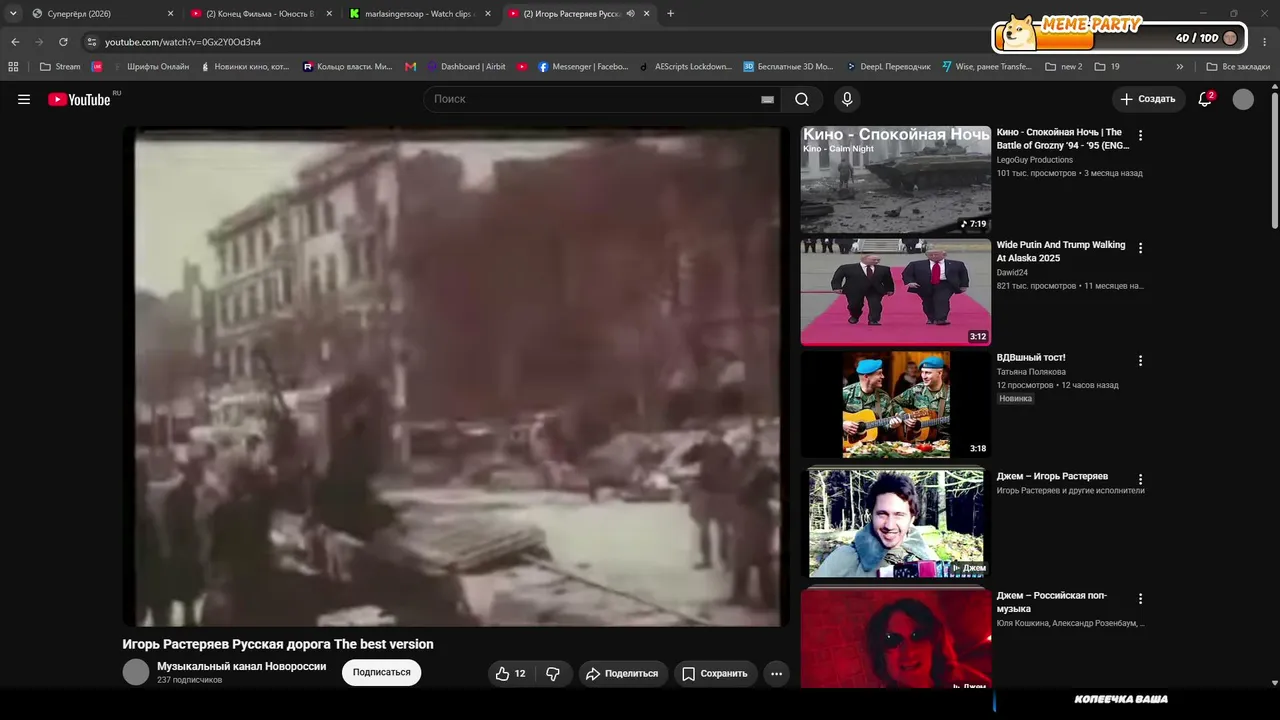Open YouTube notifications bell
The image size is (1280, 720).
click(1205, 99)
